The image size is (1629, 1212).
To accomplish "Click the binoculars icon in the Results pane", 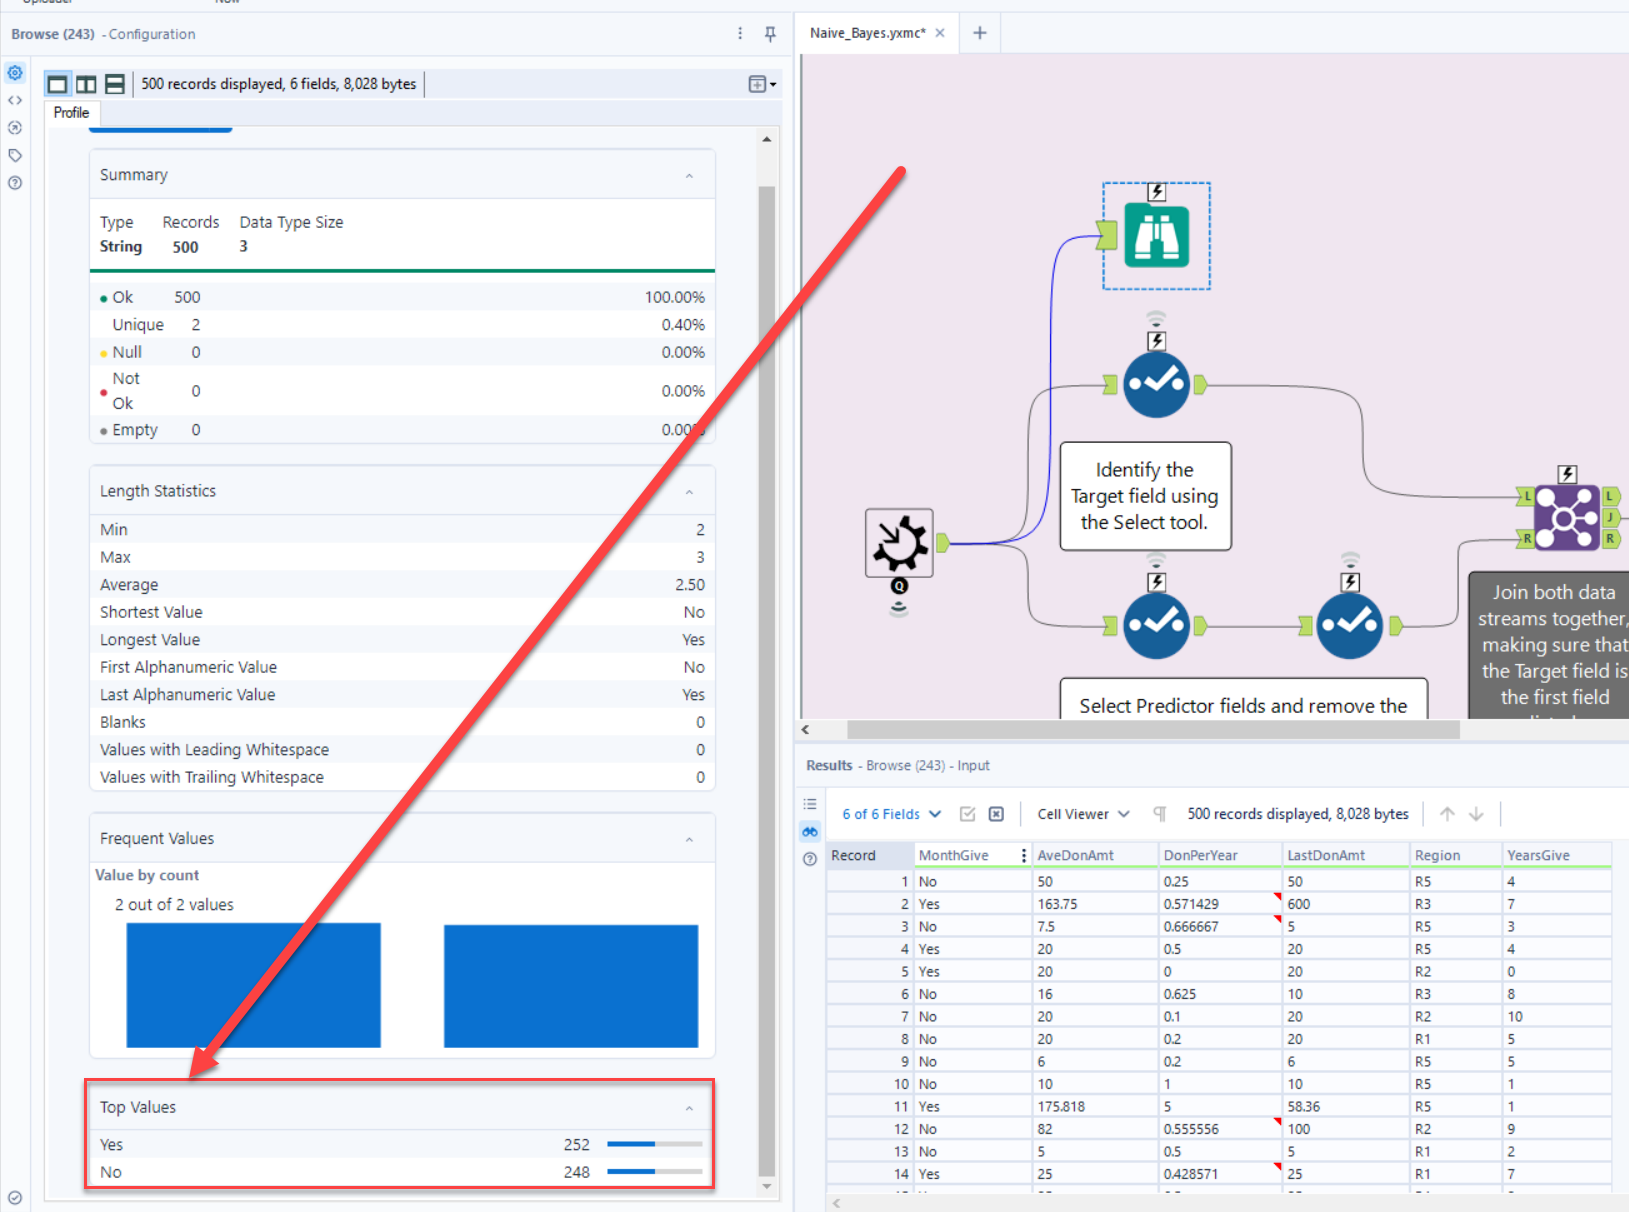I will [810, 831].
